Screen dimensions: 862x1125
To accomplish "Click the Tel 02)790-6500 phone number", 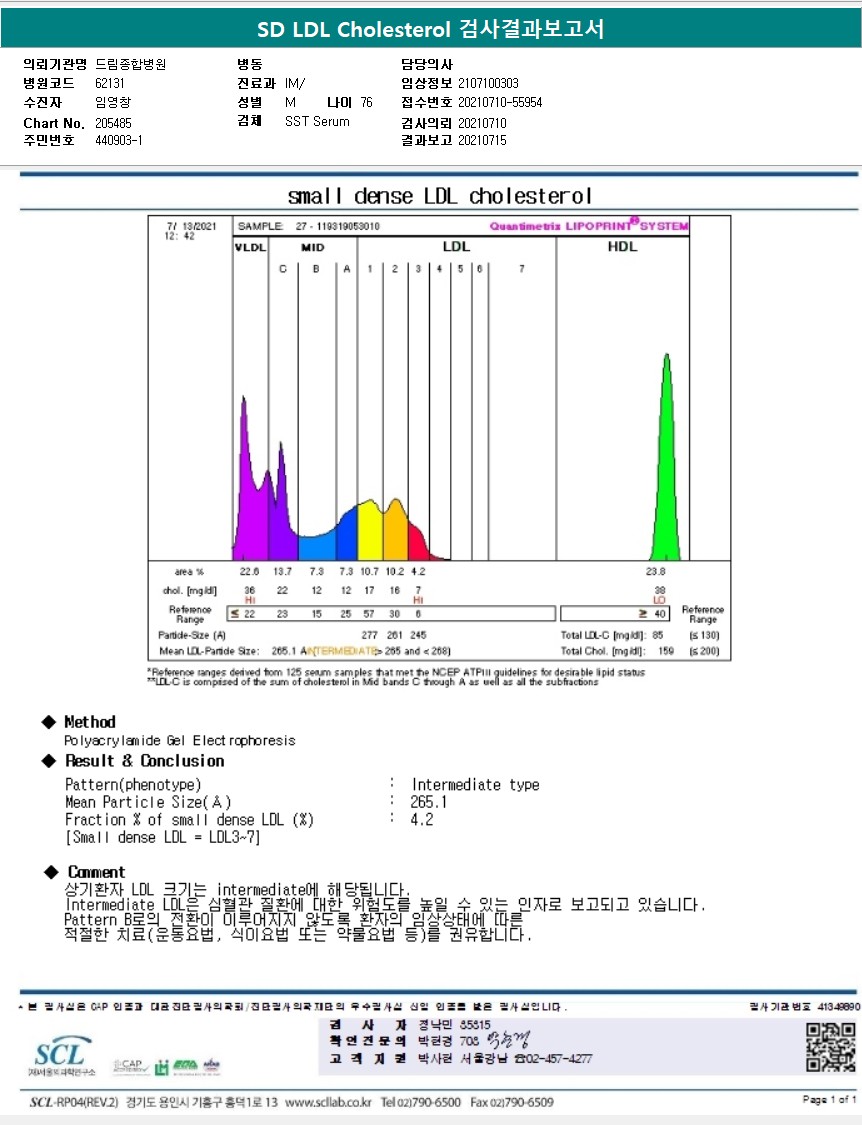I will 421,1102.
